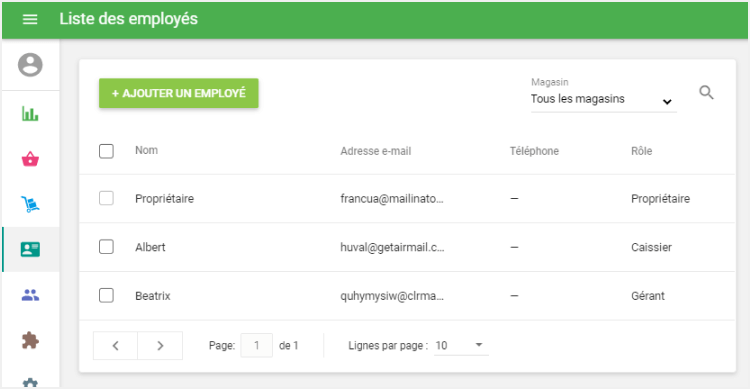
Task: Open the reports bar chart icon
Action: (x=30, y=113)
